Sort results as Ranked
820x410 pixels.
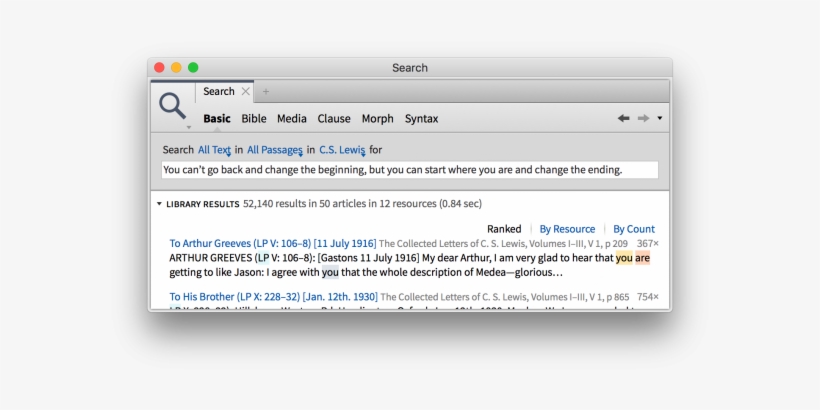(x=504, y=229)
